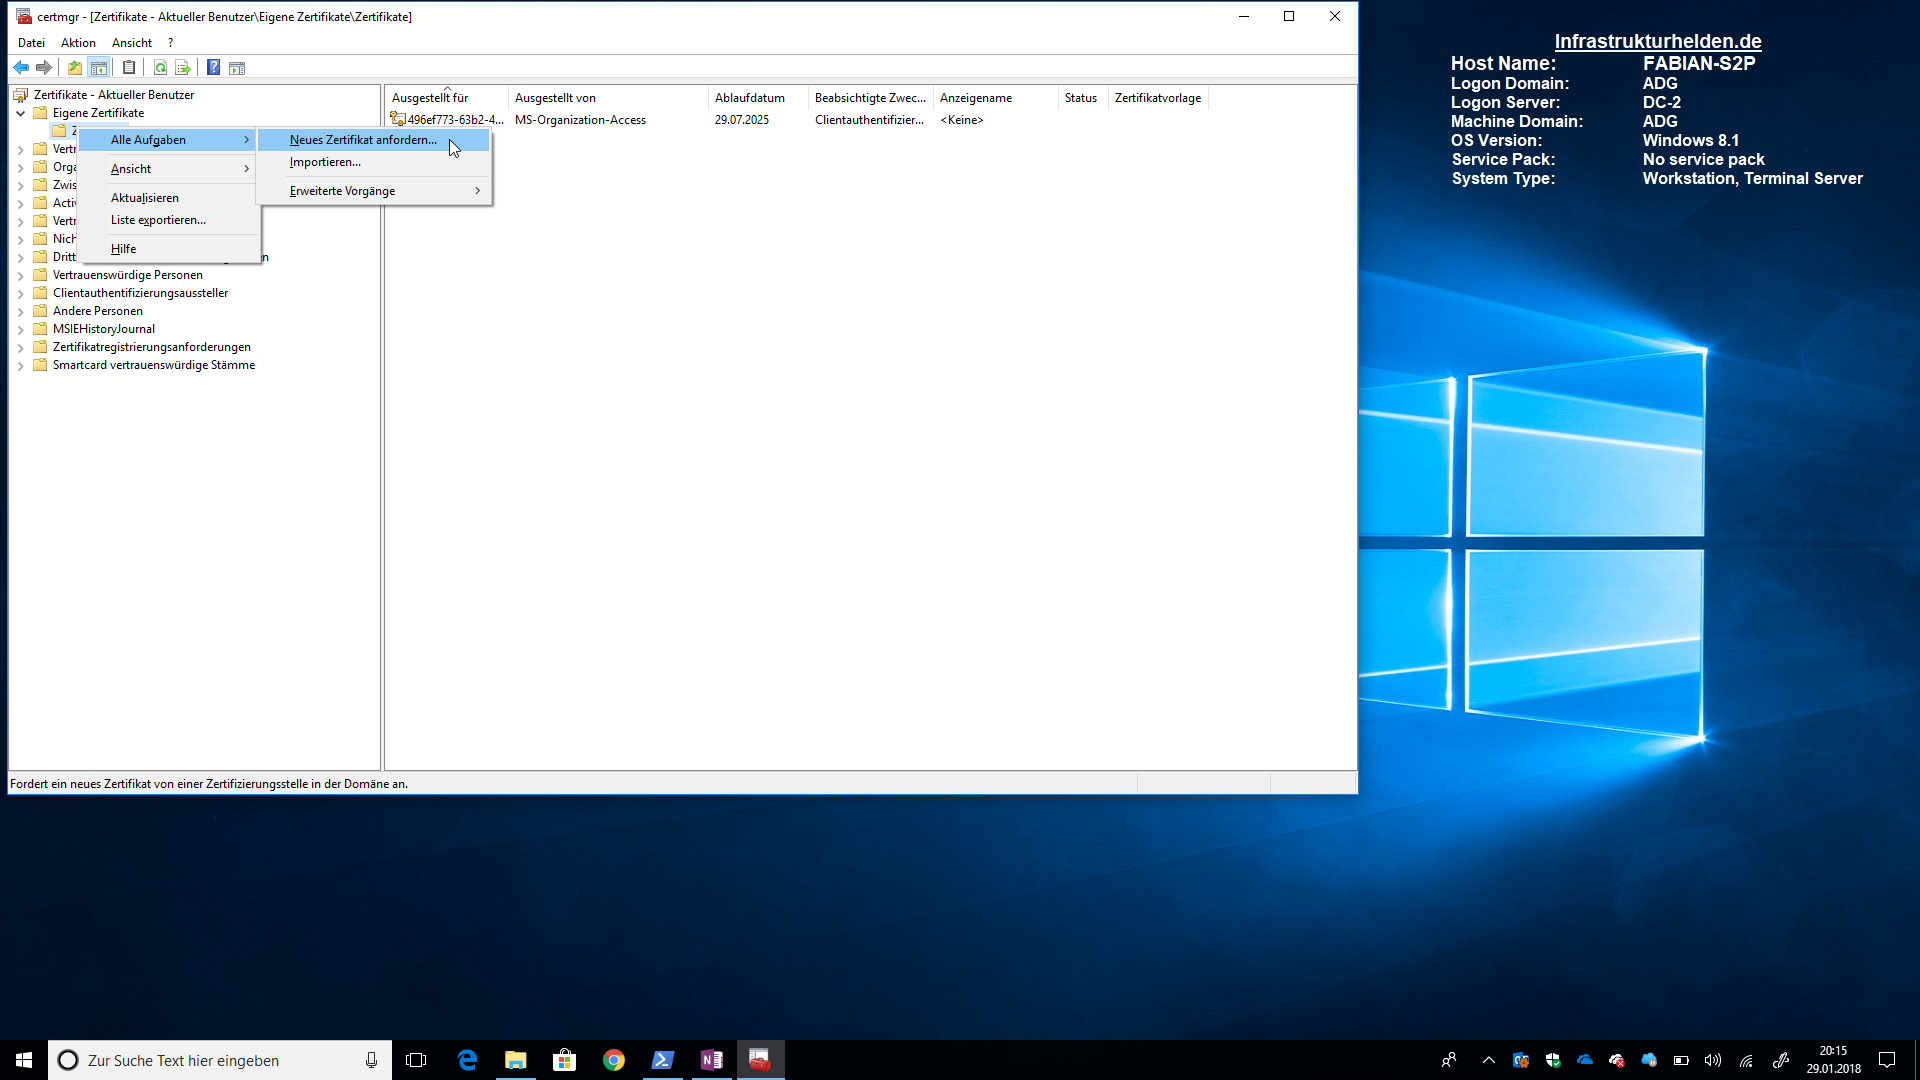Open help with the blue question mark icon
Image resolution: width=1920 pixels, height=1080 pixels.
(x=213, y=68)
